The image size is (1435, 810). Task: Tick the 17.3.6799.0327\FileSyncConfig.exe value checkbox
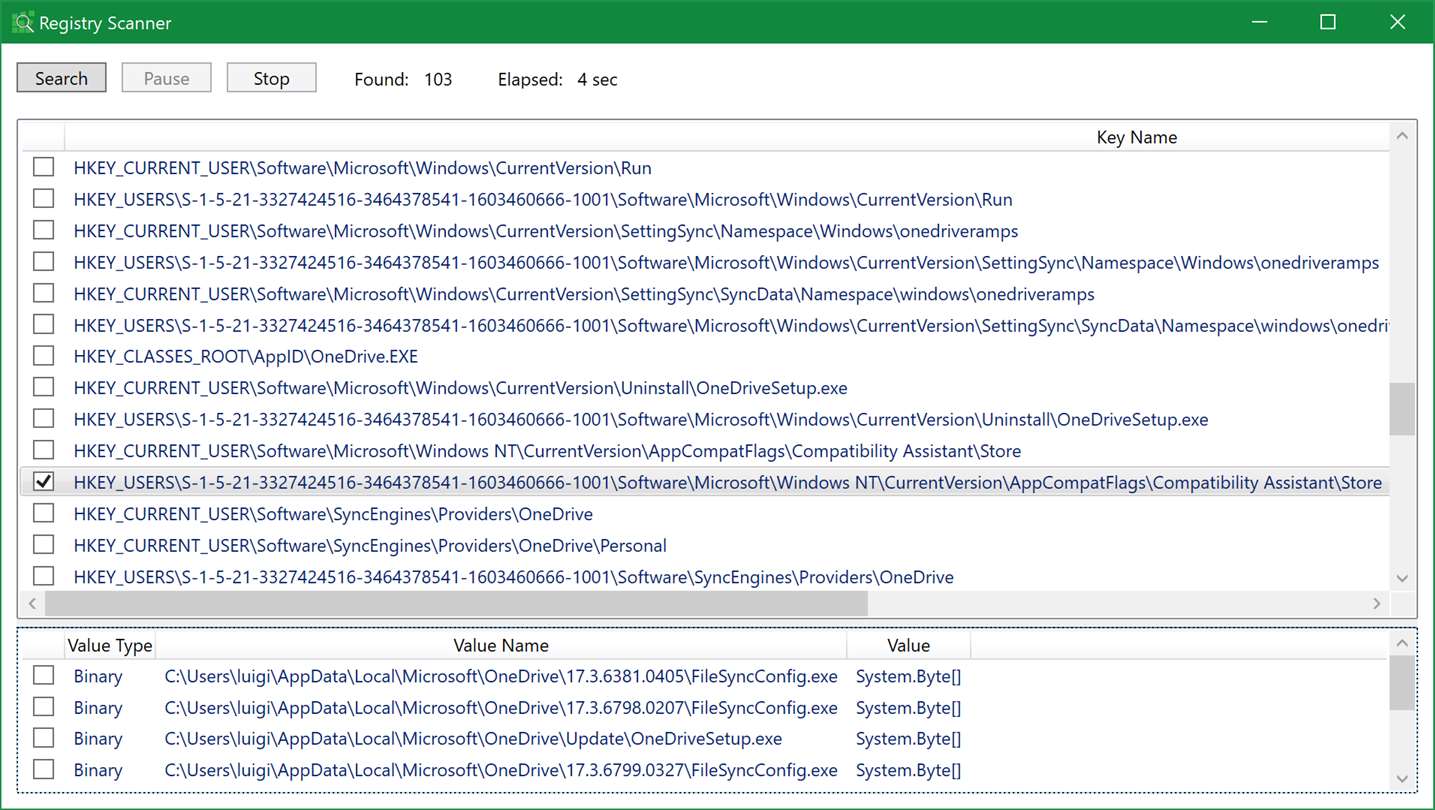click(43, 769)
